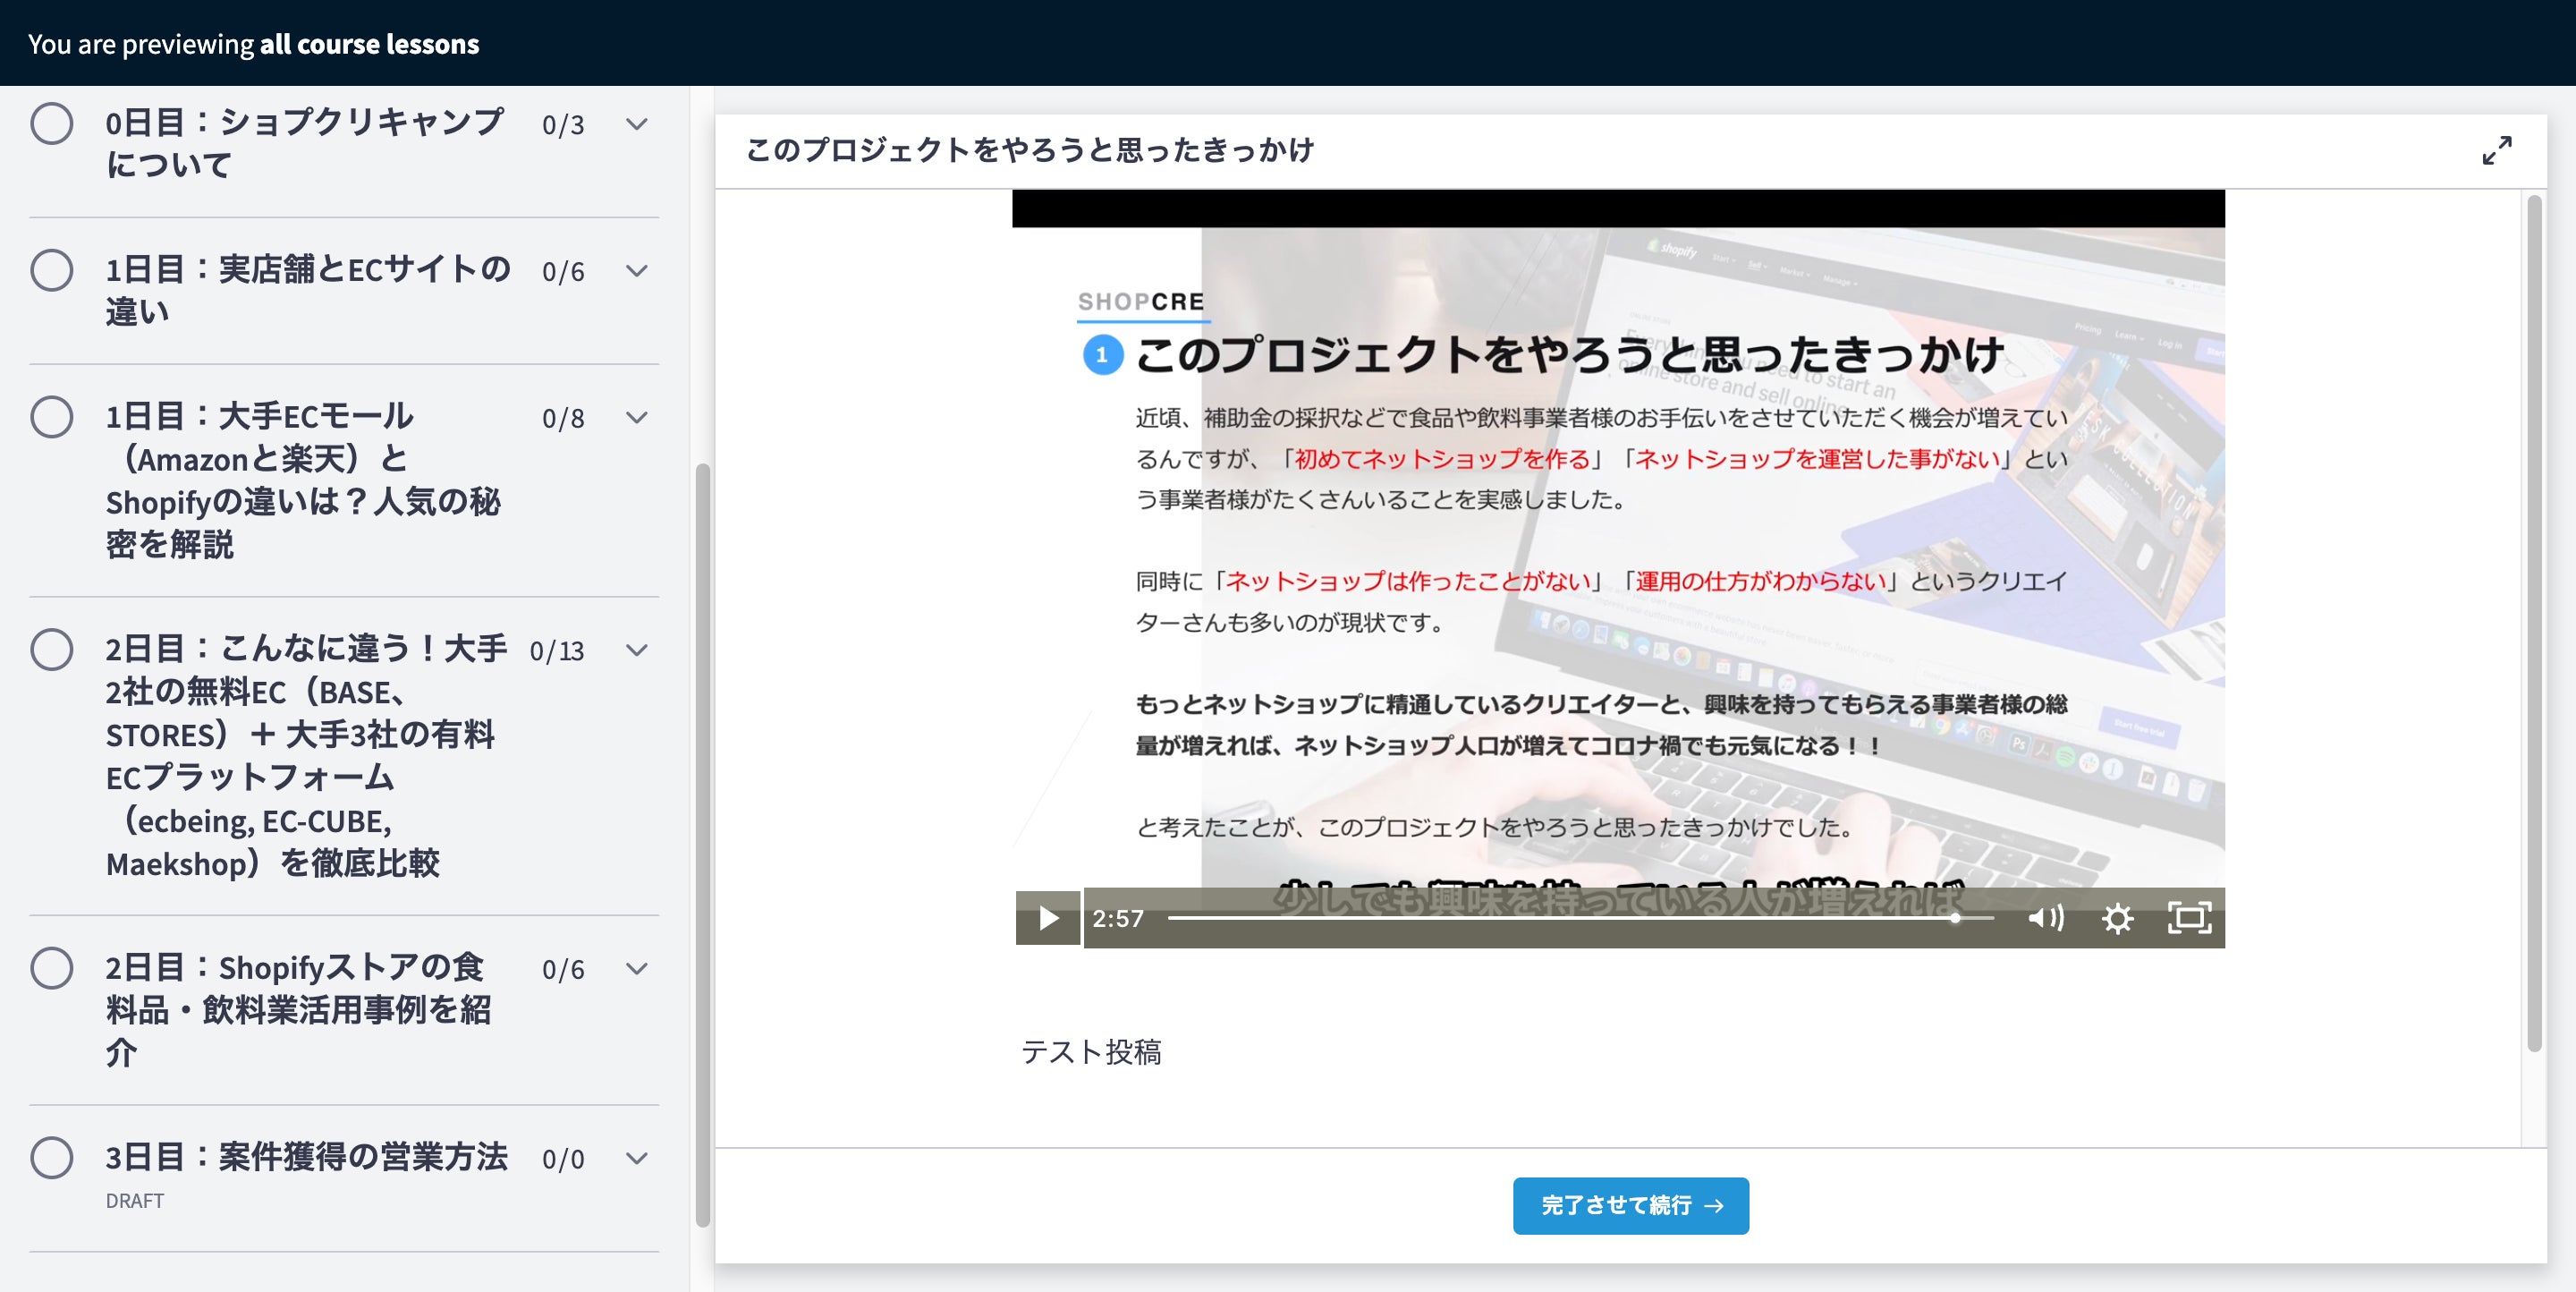The height and width of the screenshot is (1292, 2576).
Task: Mark 3日目 案件獲得 chapter circle
Action: [51, 1157]
